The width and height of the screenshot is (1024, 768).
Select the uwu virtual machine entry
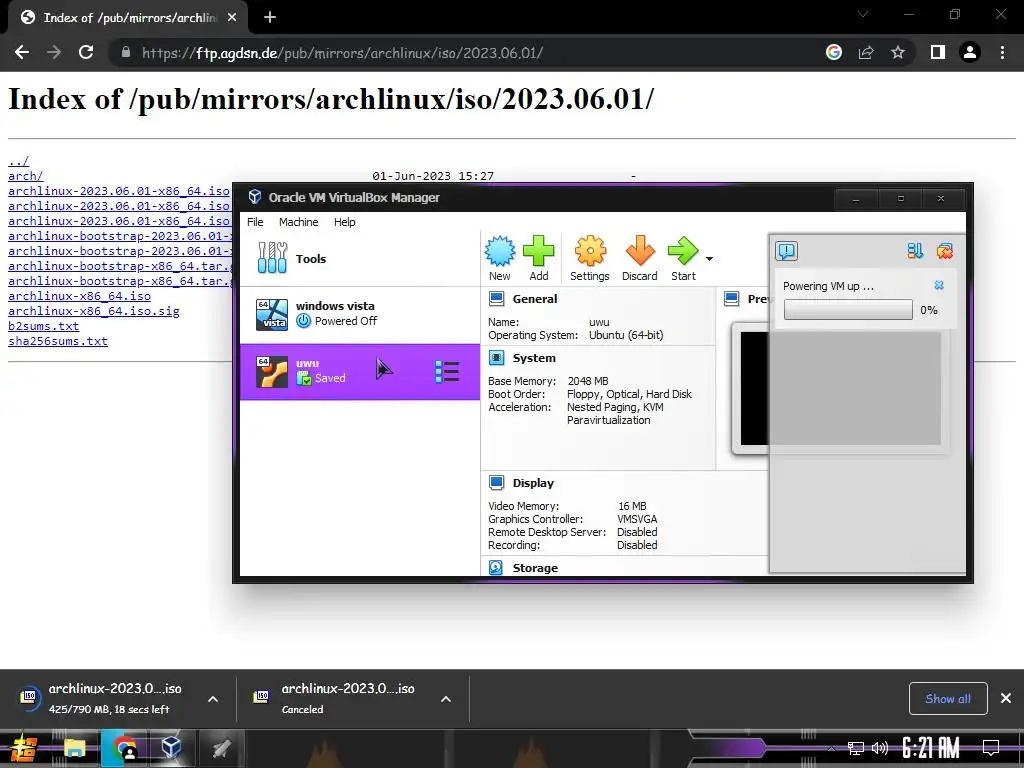coord(360,372)
